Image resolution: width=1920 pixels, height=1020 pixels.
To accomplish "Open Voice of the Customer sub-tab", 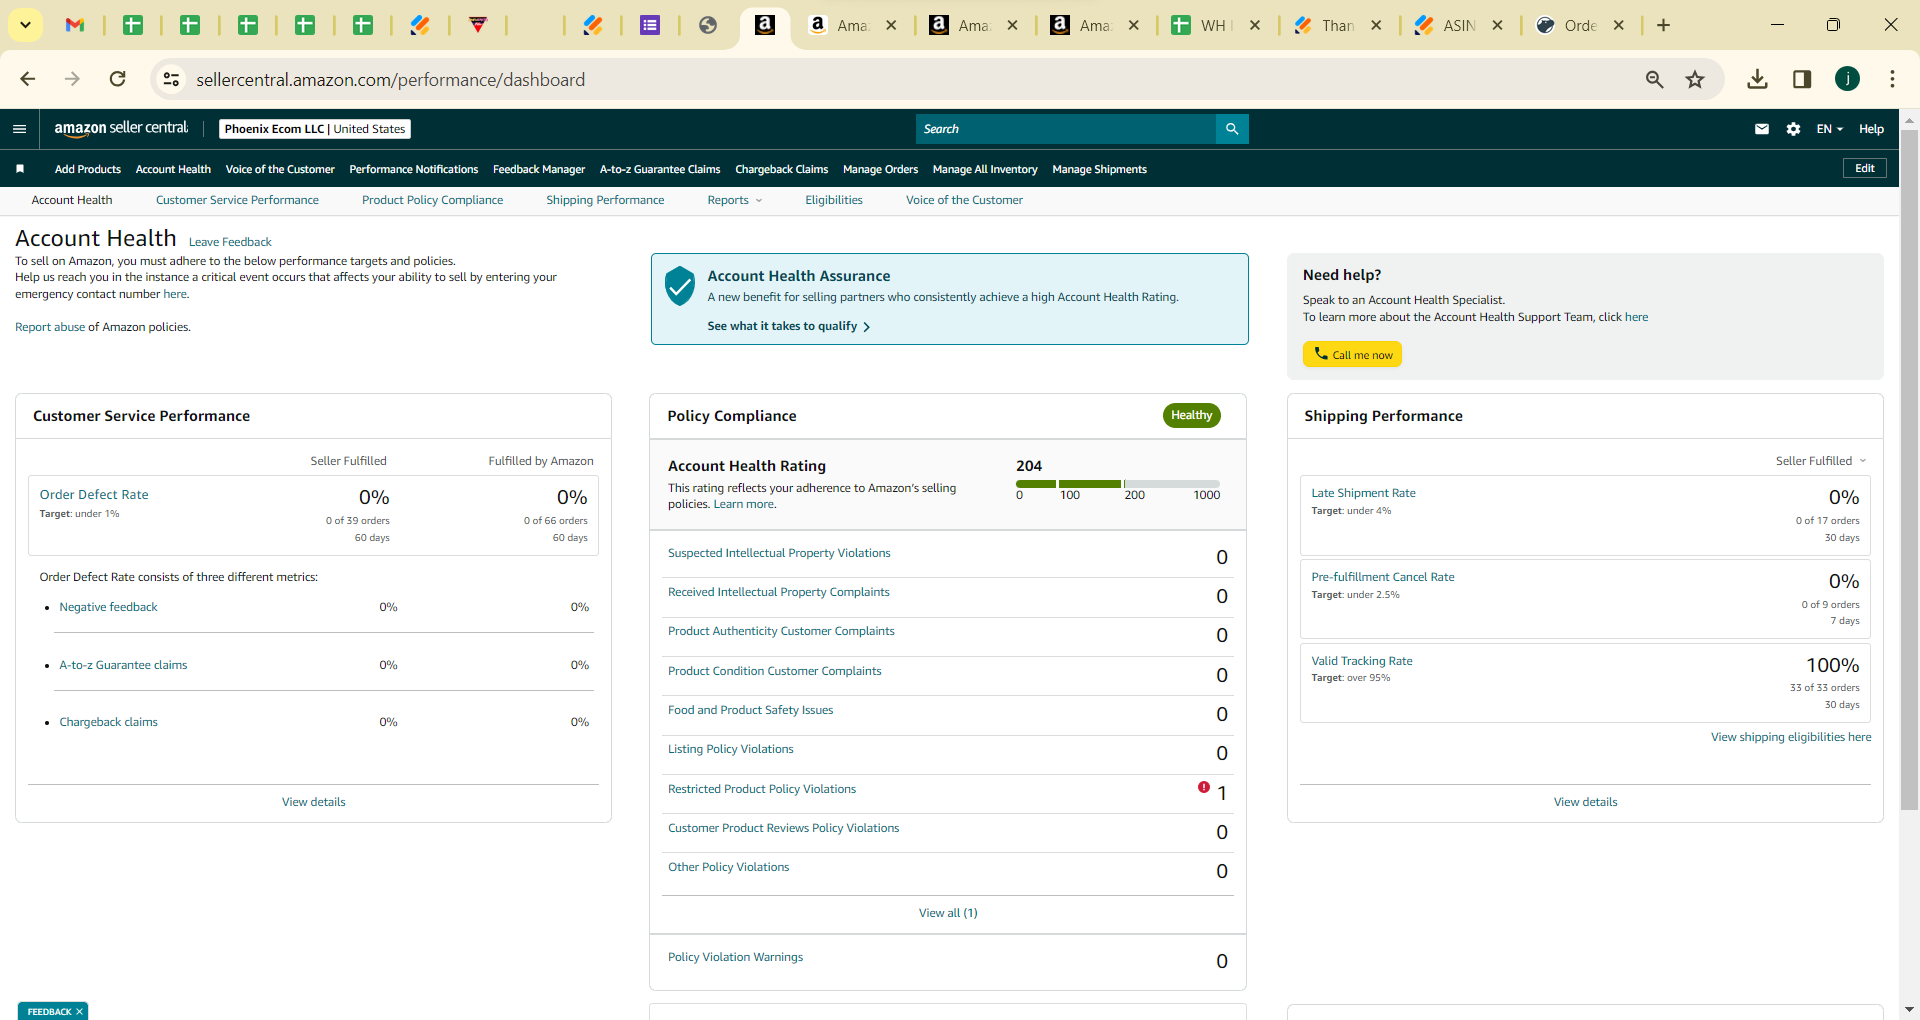I will point(964,200).
